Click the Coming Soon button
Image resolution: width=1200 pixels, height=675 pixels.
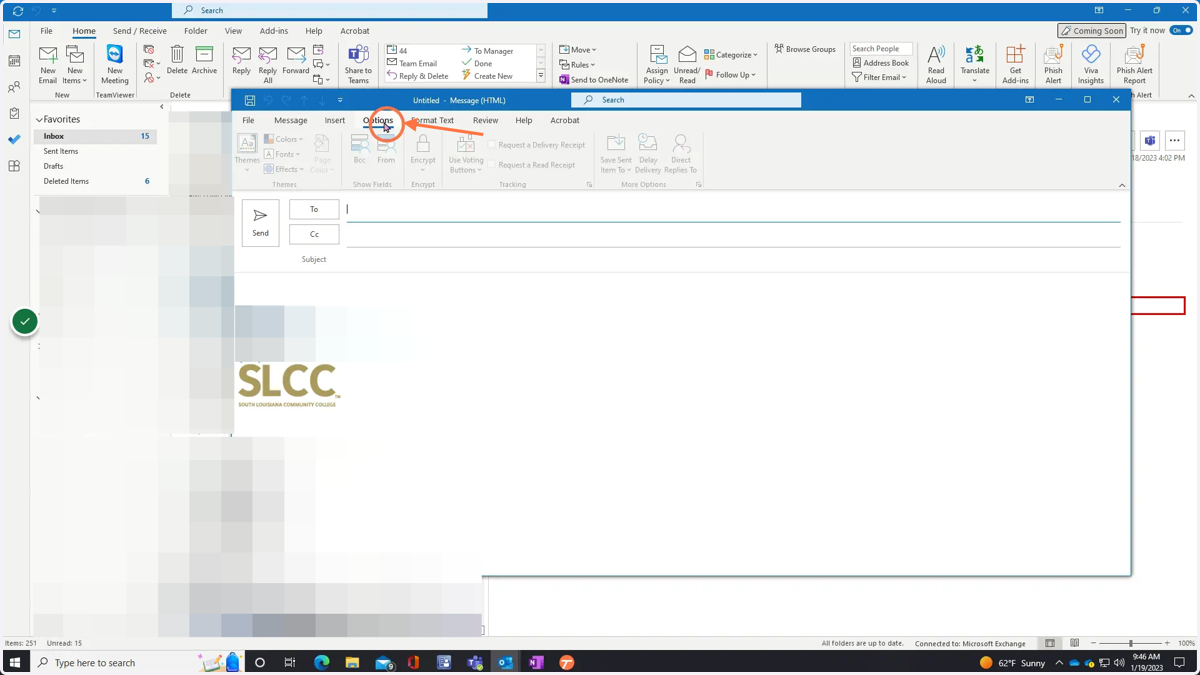click(x=1092, y=31)
